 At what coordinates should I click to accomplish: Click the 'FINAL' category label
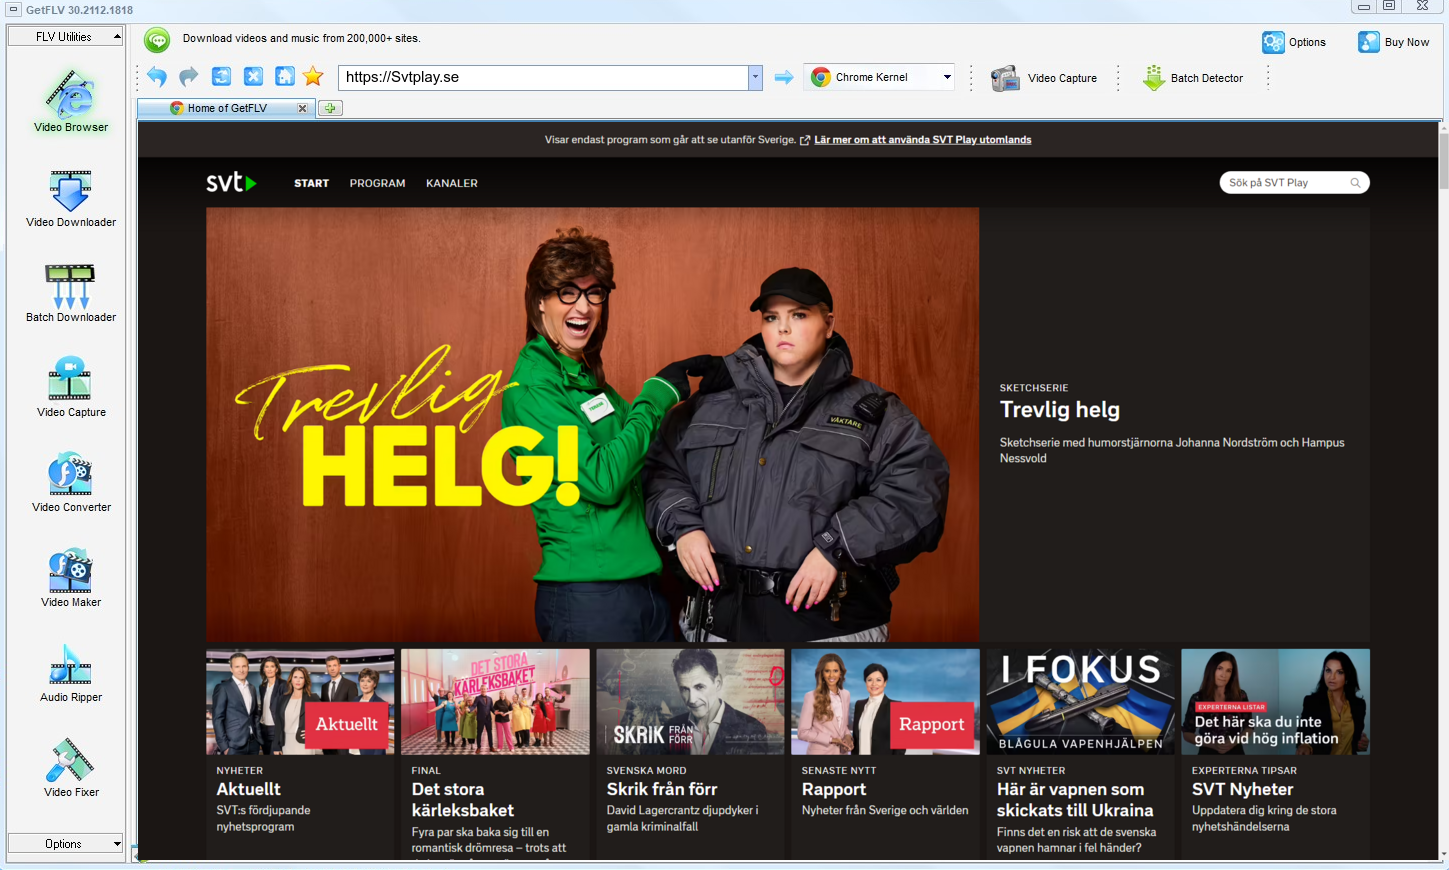426,771
